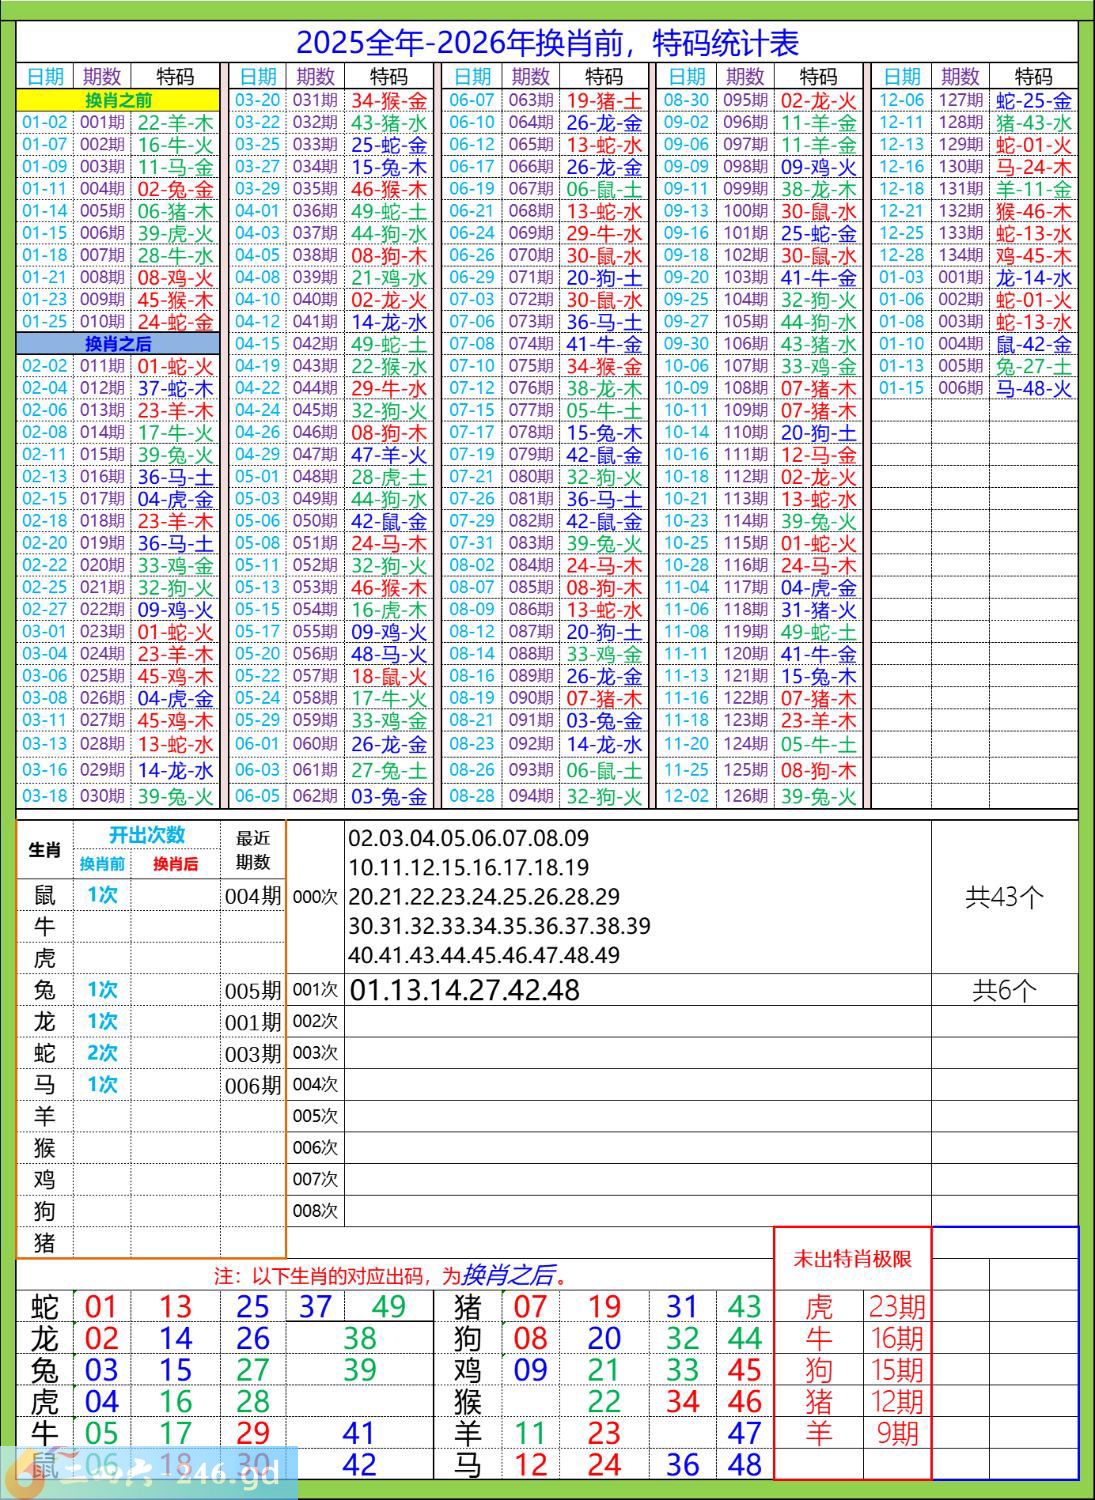The image size is (1095, 1500).
Task: Select the 9期 limit value for 羊
Action: pos(896,1433)
